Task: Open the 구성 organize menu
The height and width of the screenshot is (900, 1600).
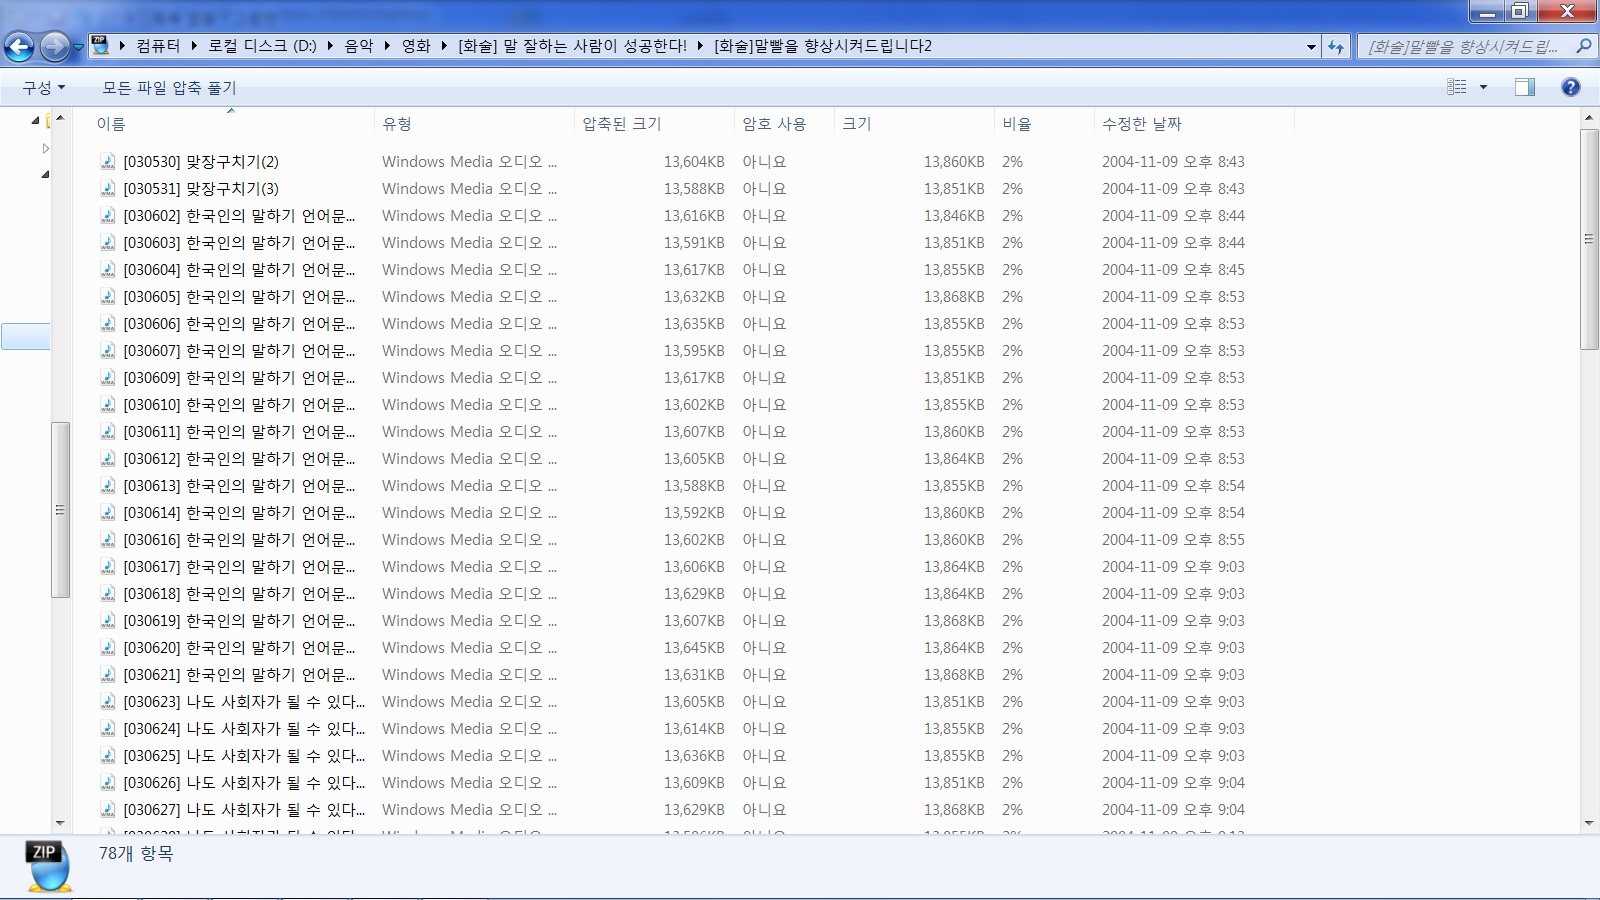Action: pos(44,88)
